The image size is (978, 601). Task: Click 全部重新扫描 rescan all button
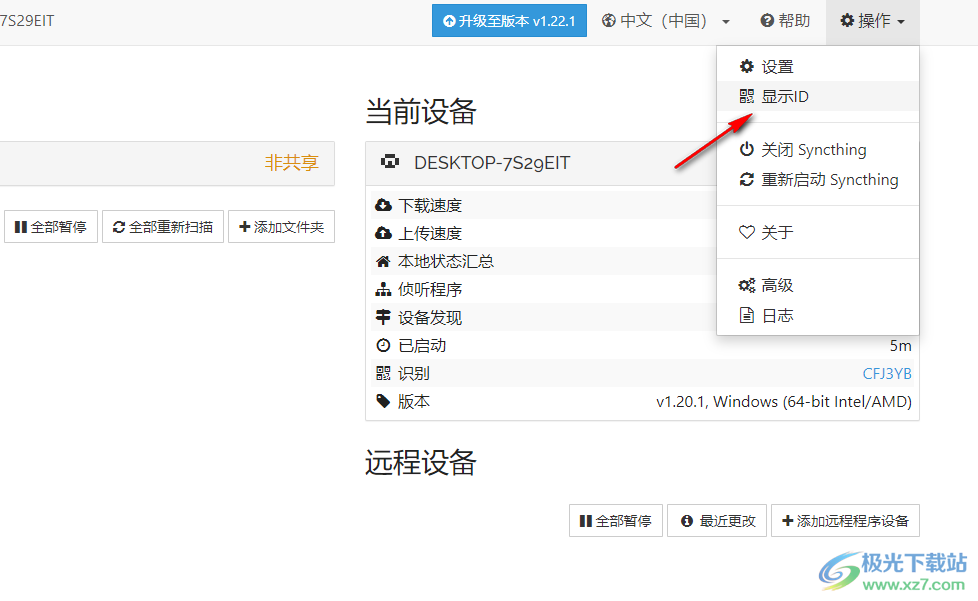163,227
